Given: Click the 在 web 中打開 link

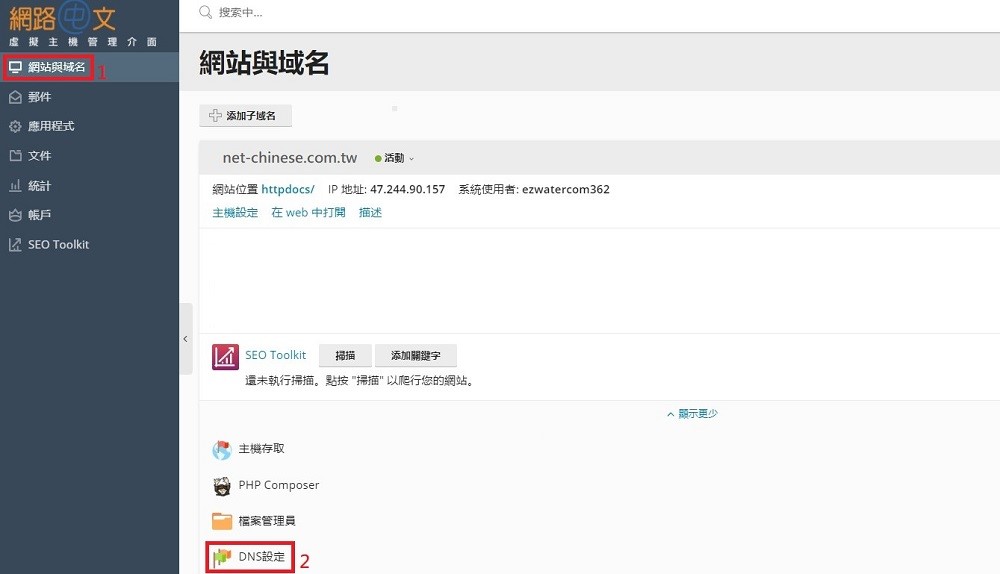Looking at the screenshot, I should 308,212.
